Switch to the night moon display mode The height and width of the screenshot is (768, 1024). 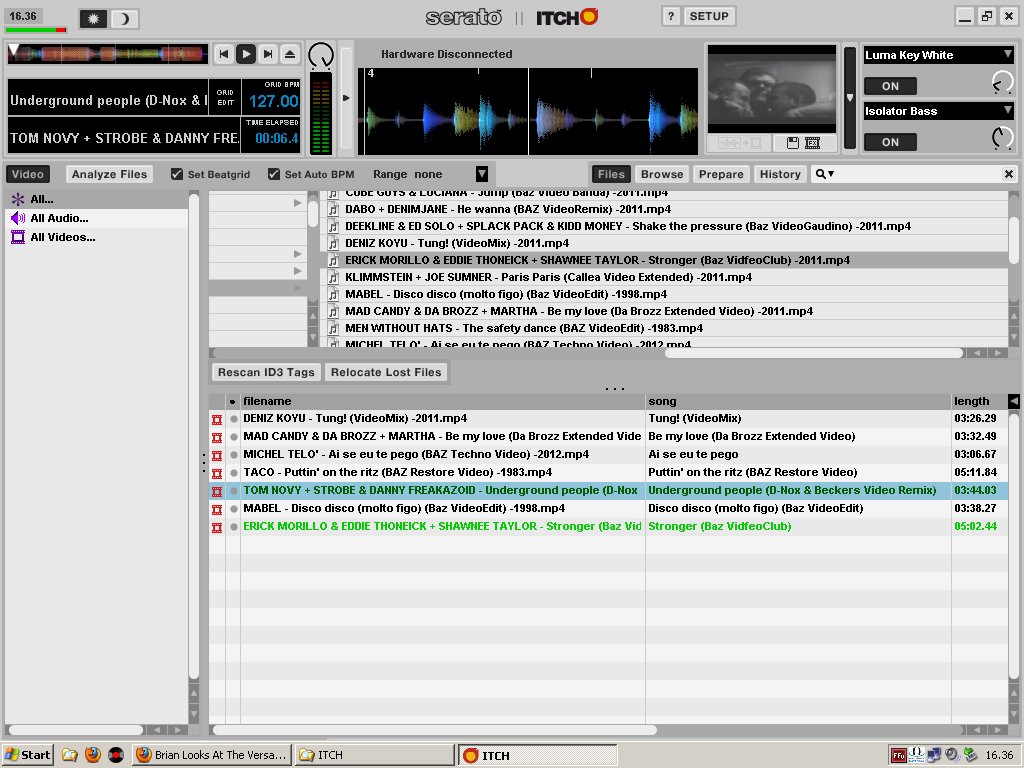tap(123, 19)
